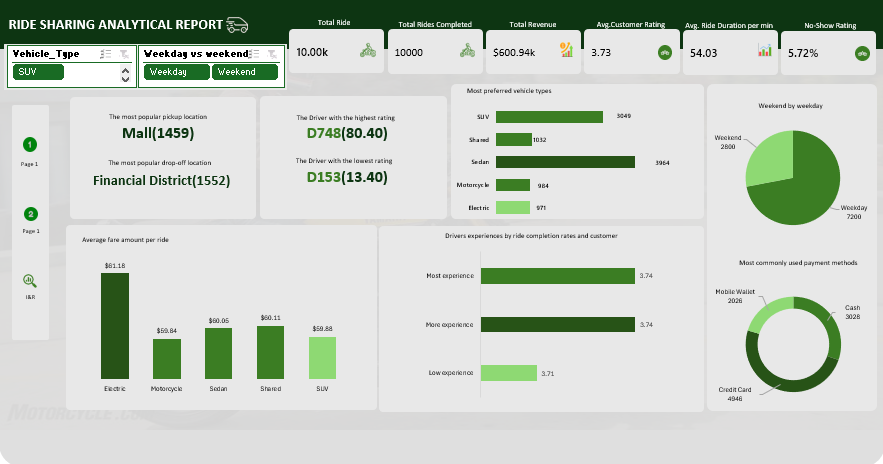The width and height of the screenshot is (883, 464).
Task: Click the Total Revenue value $600.94k
Action: (x=514, y=52)
